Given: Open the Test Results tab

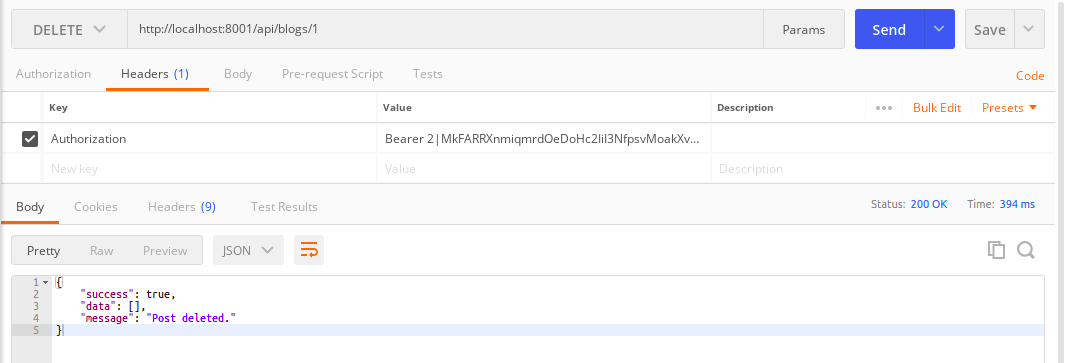Looking at the screenshot, I should (284, 207).
